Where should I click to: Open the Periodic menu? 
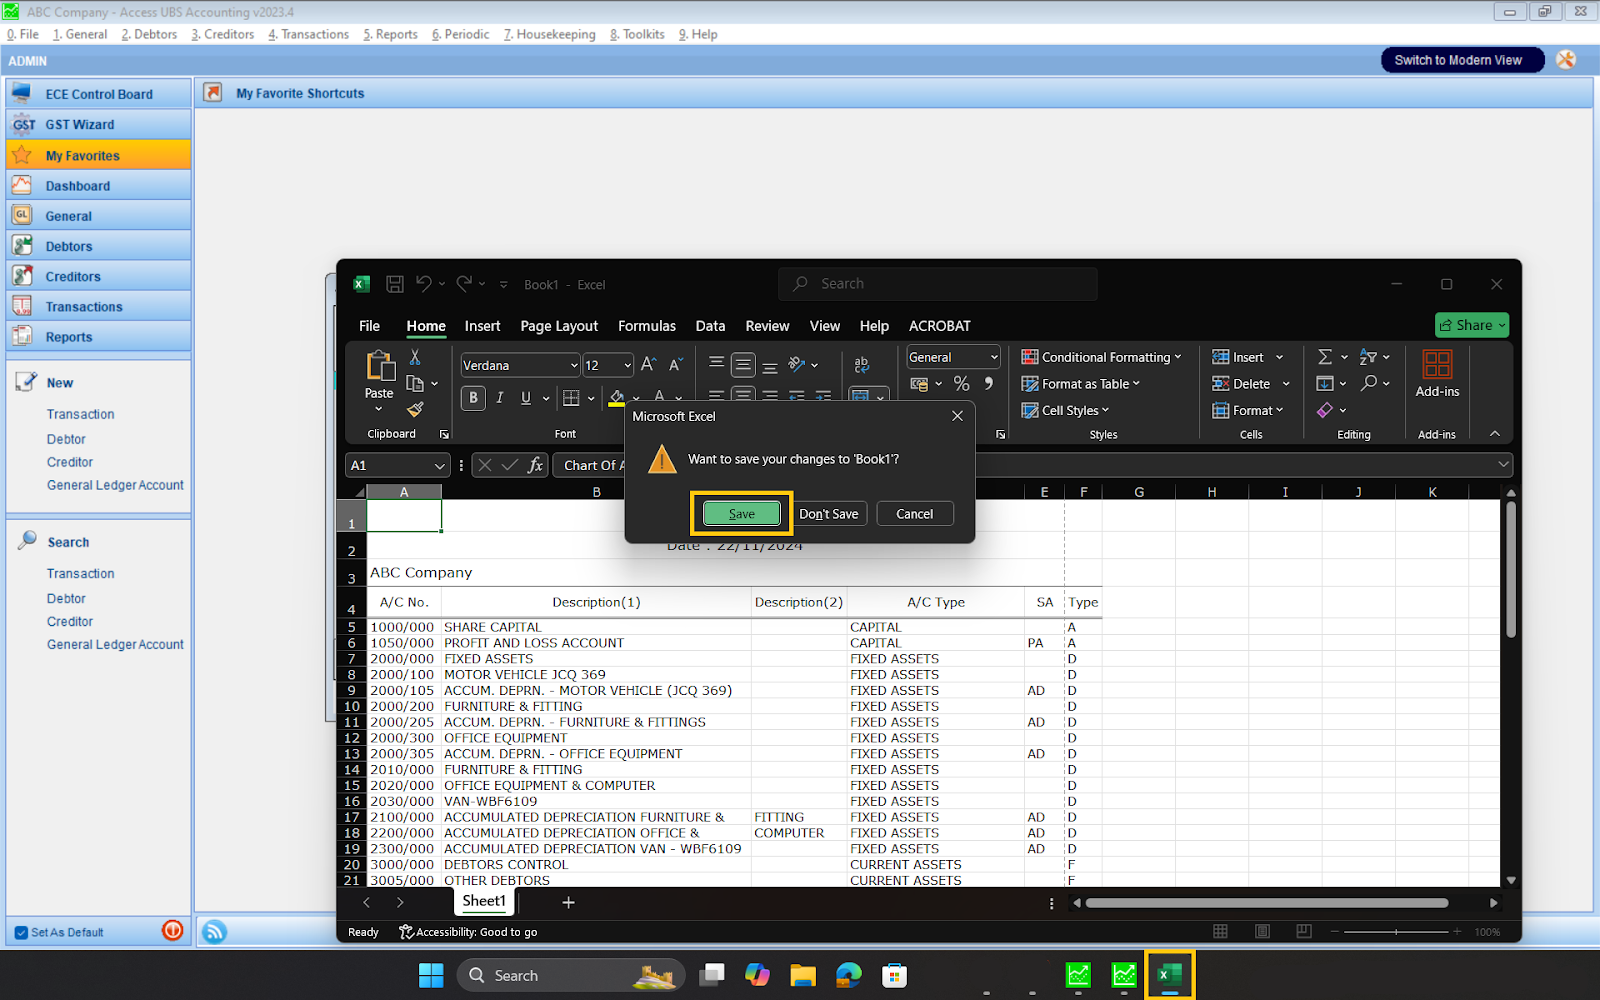[461, 34]
